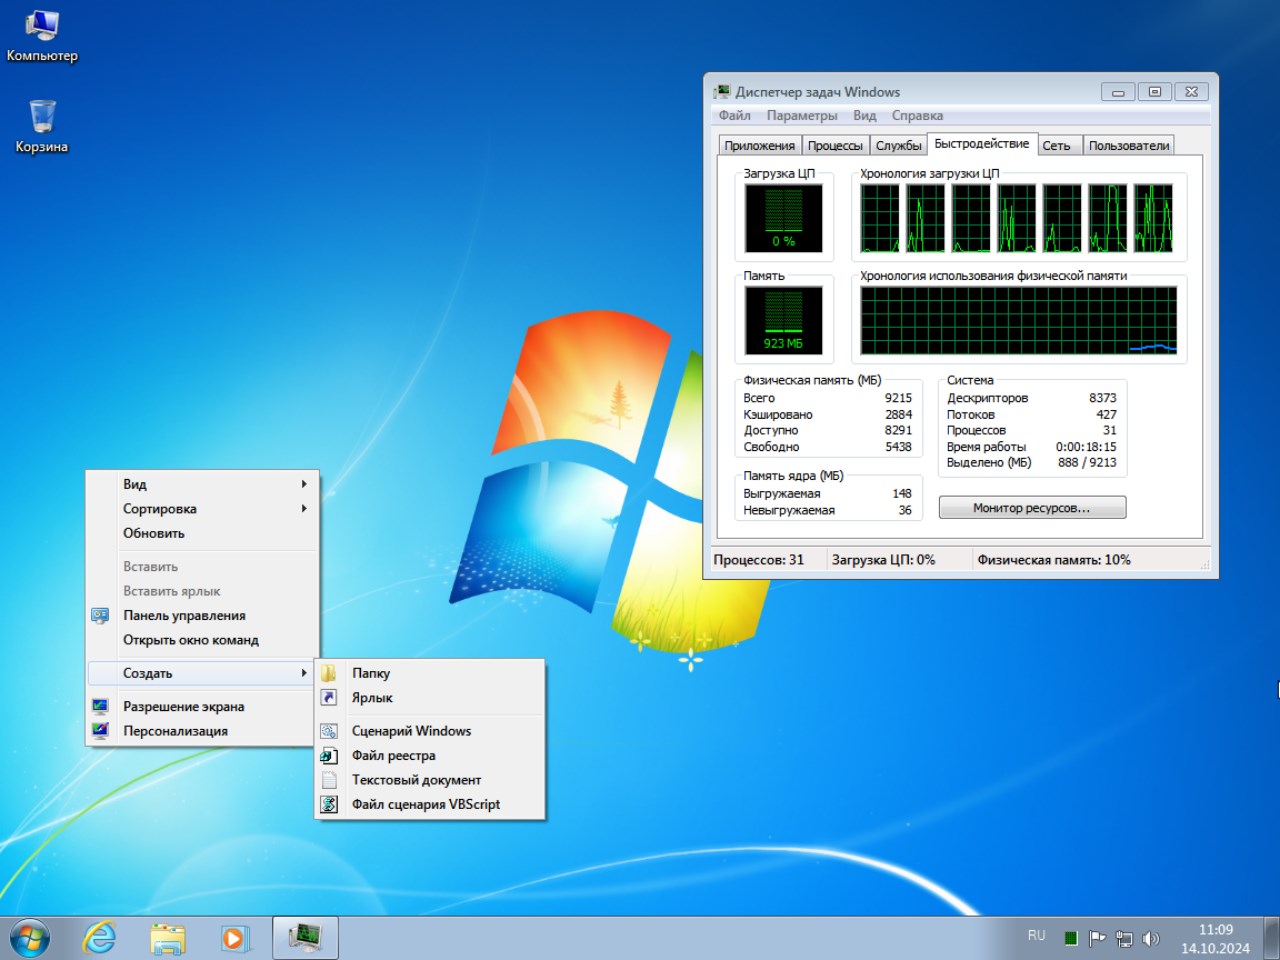Select the Recycle Bin desktop icon

click(42, 124)
